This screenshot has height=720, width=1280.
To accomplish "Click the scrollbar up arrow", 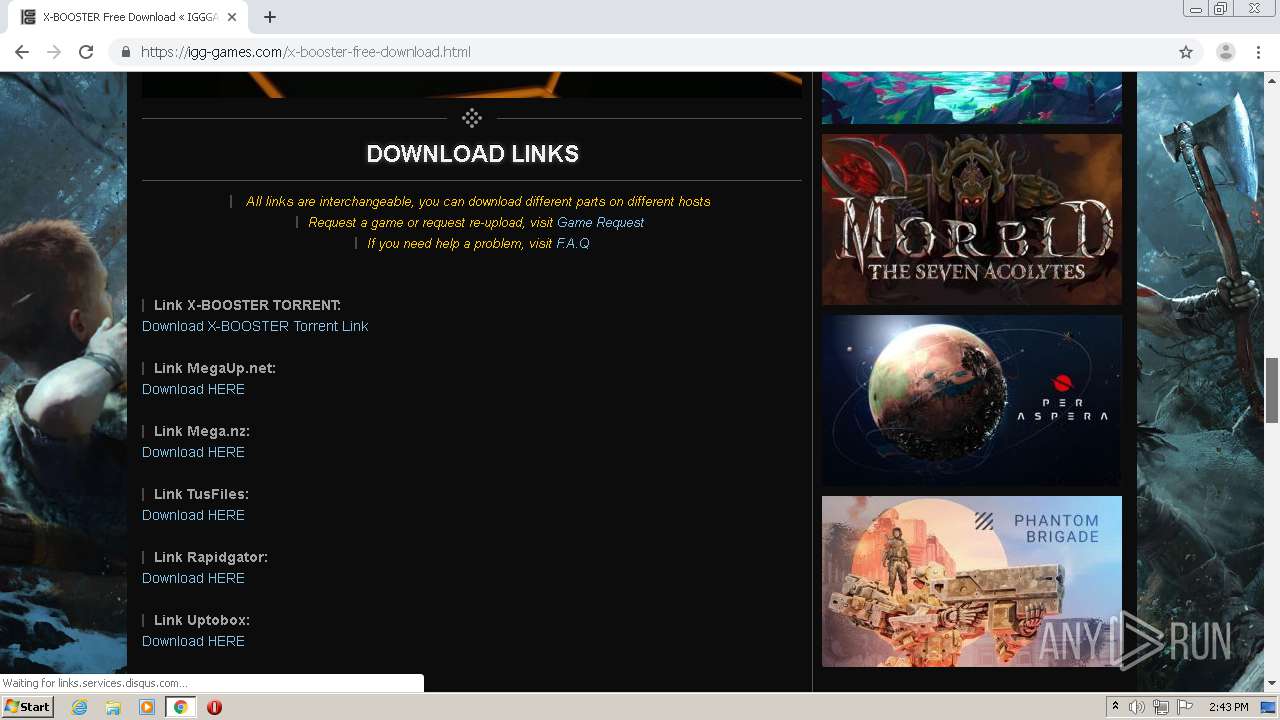I will [x=1272, y=80].
